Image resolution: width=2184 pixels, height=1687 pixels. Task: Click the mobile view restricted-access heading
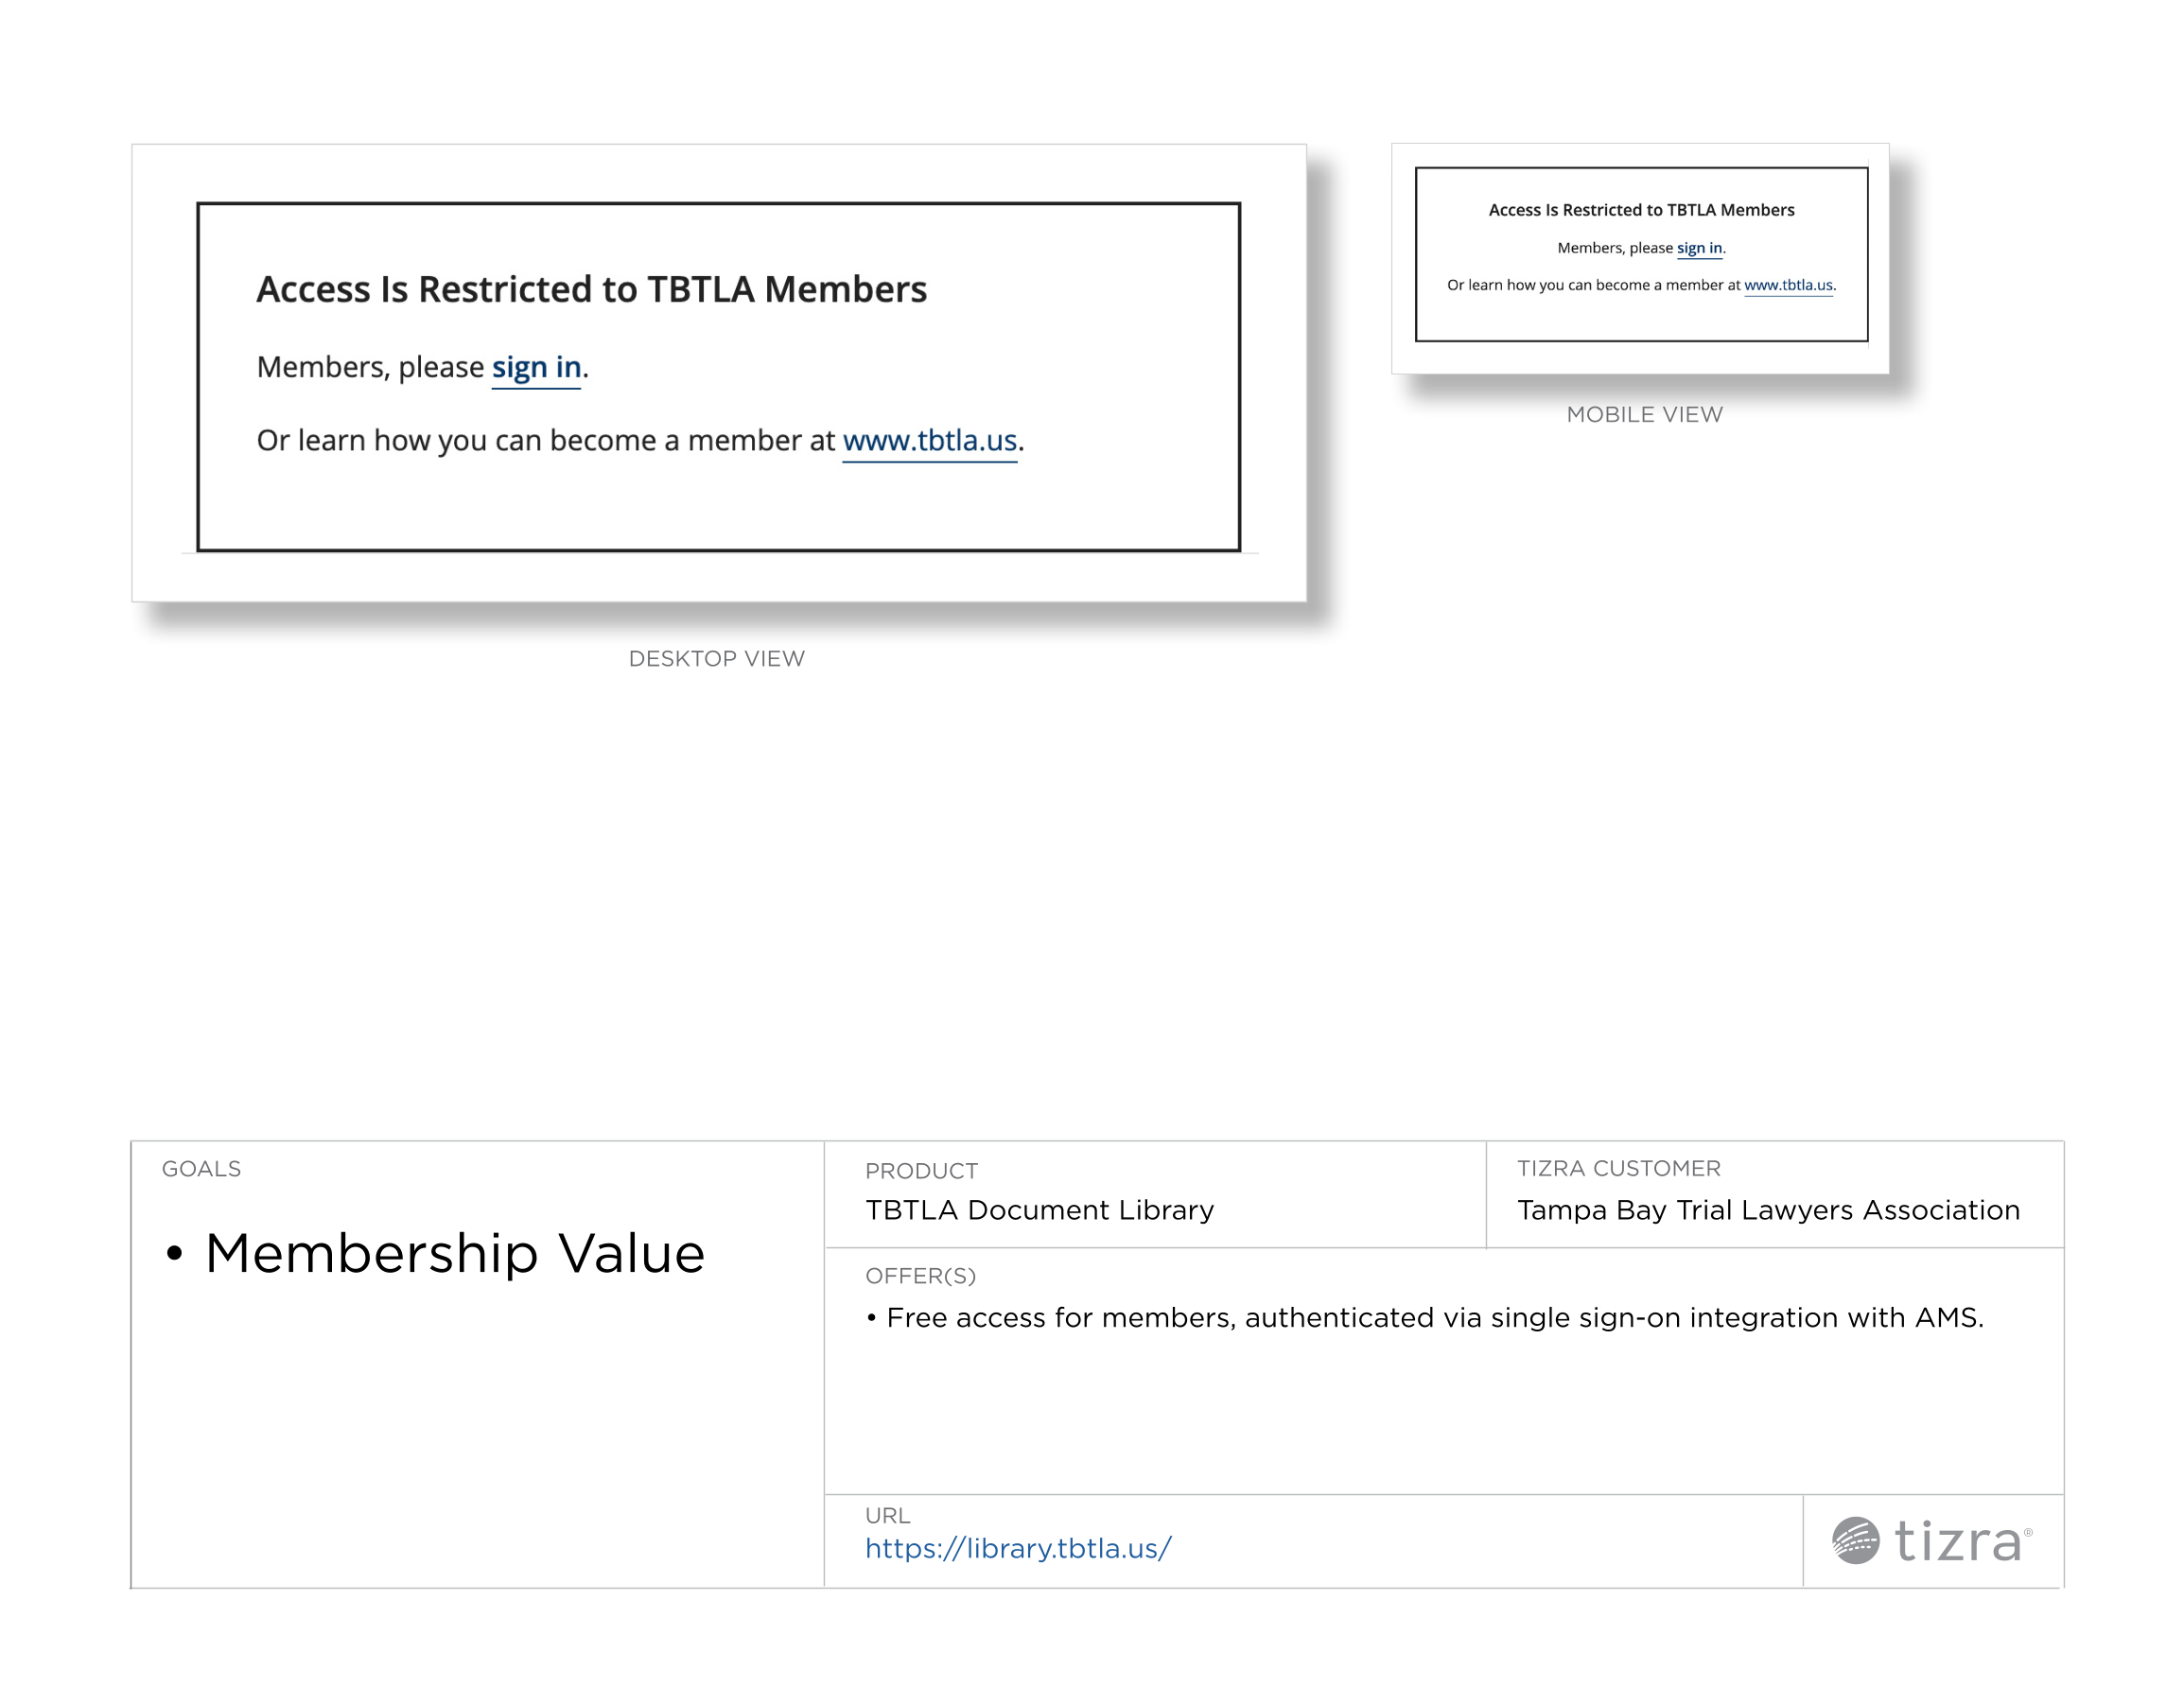(x=1641, y=210)
